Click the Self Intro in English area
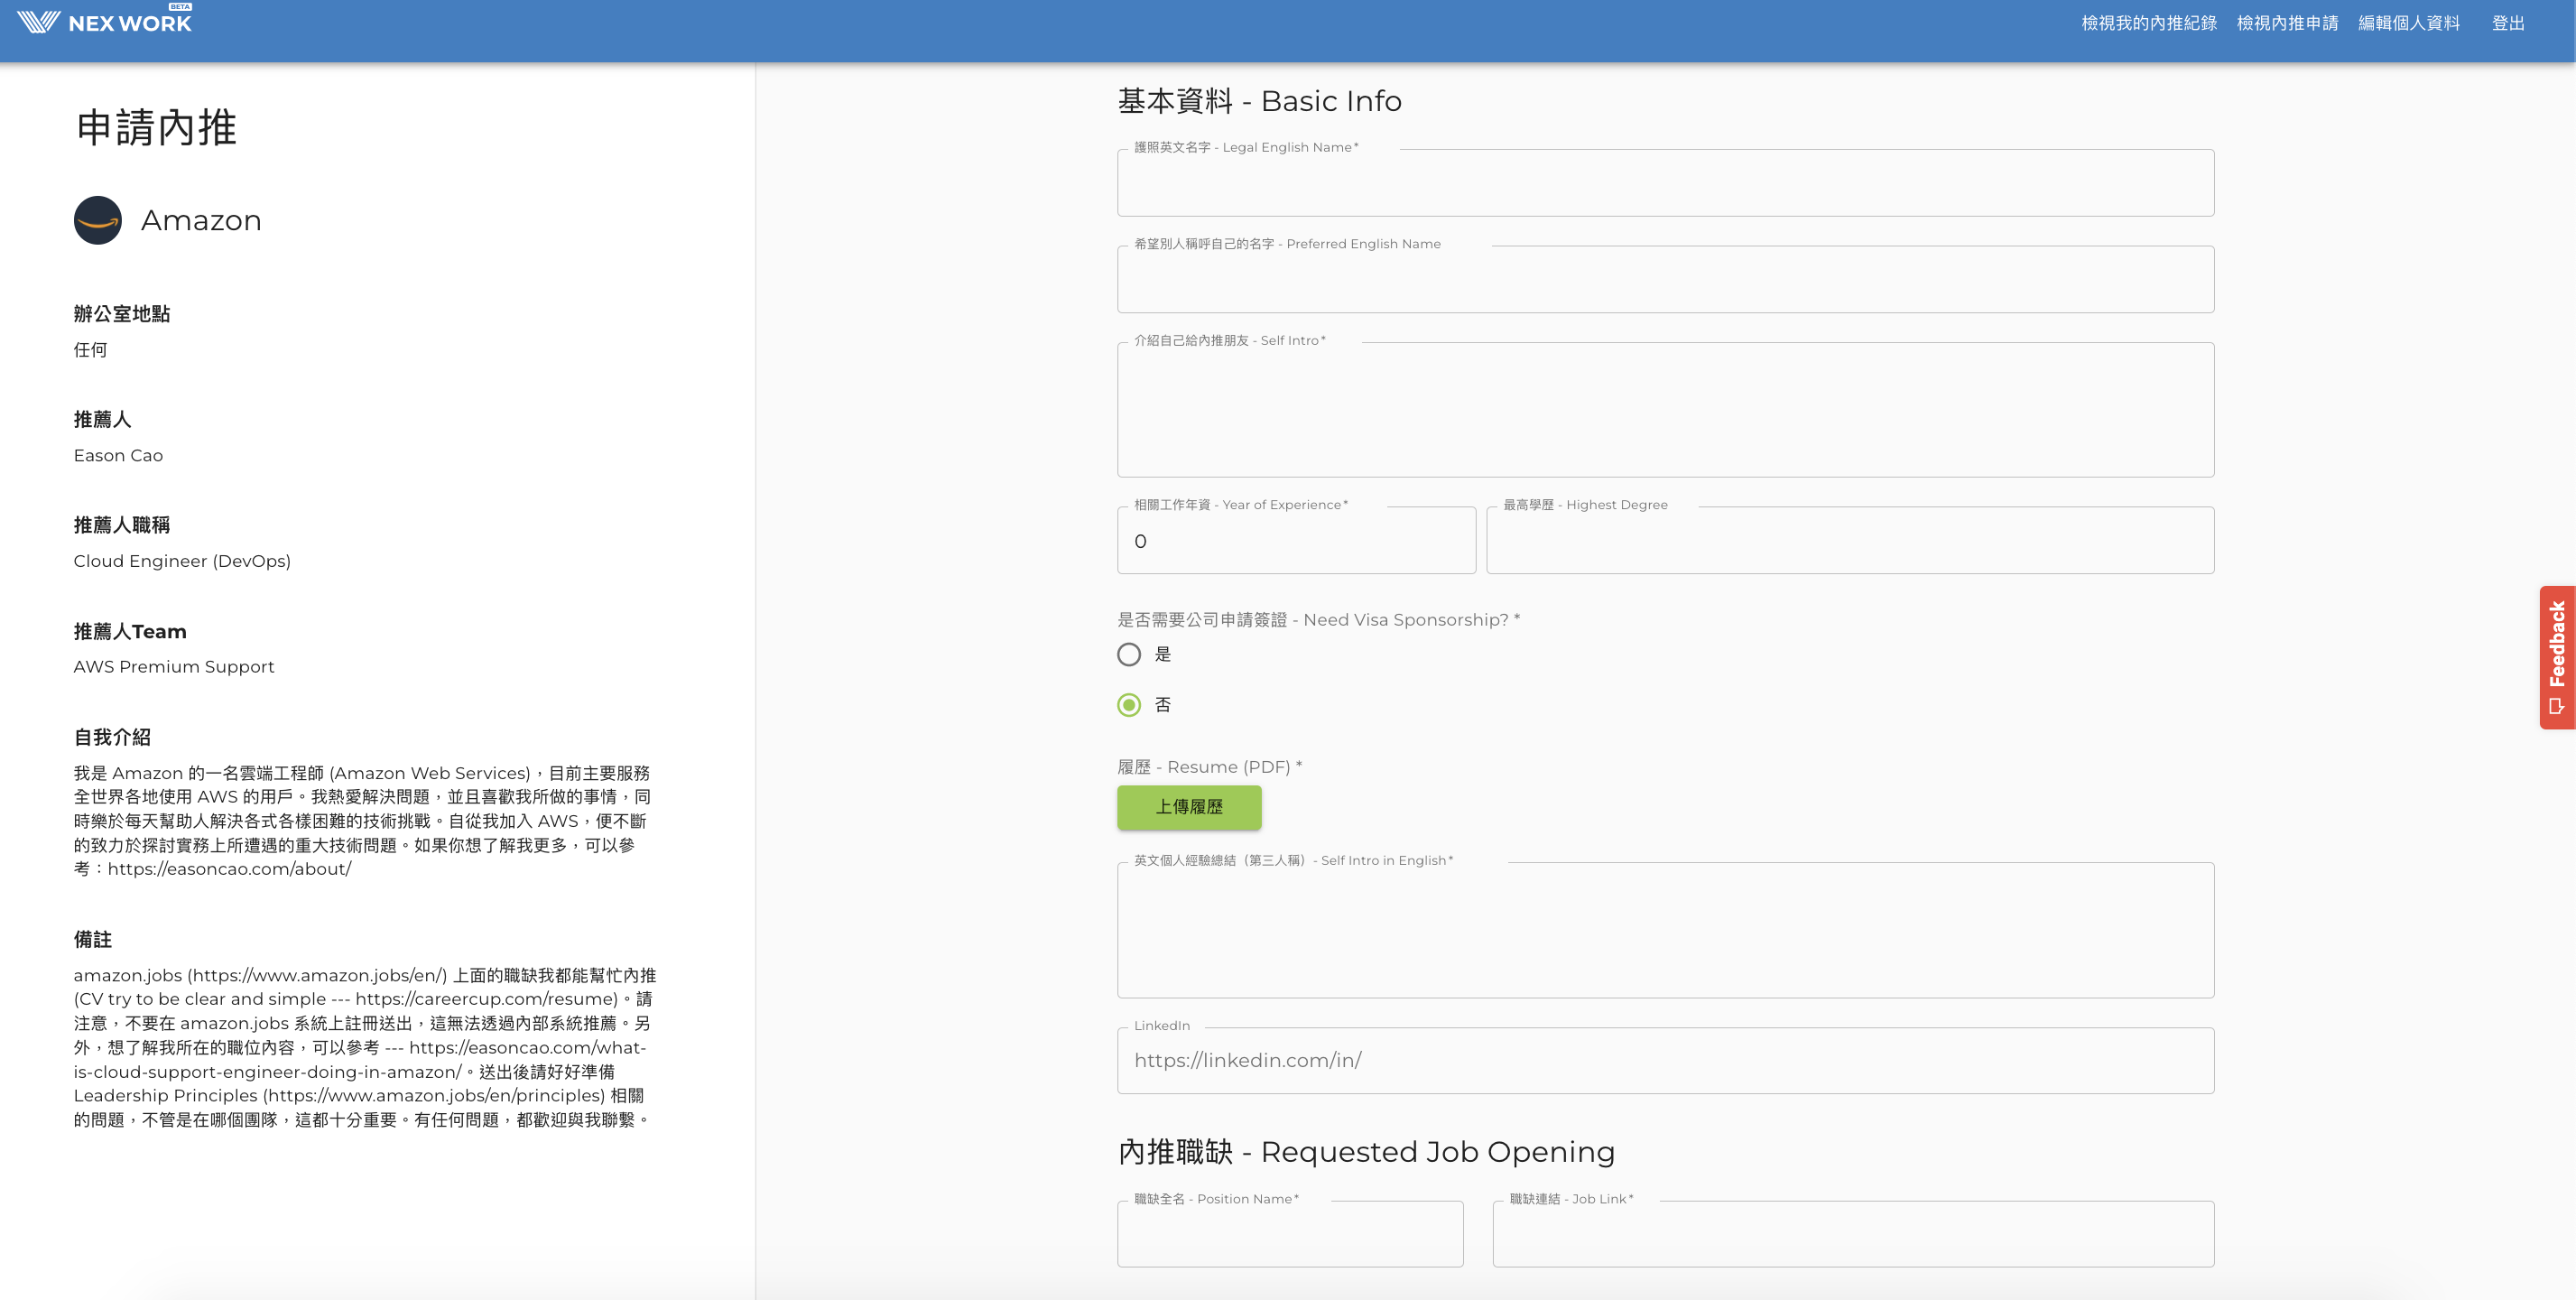The height and width of the screenshot is (1300, 2576). click(x=1664, y=931)
